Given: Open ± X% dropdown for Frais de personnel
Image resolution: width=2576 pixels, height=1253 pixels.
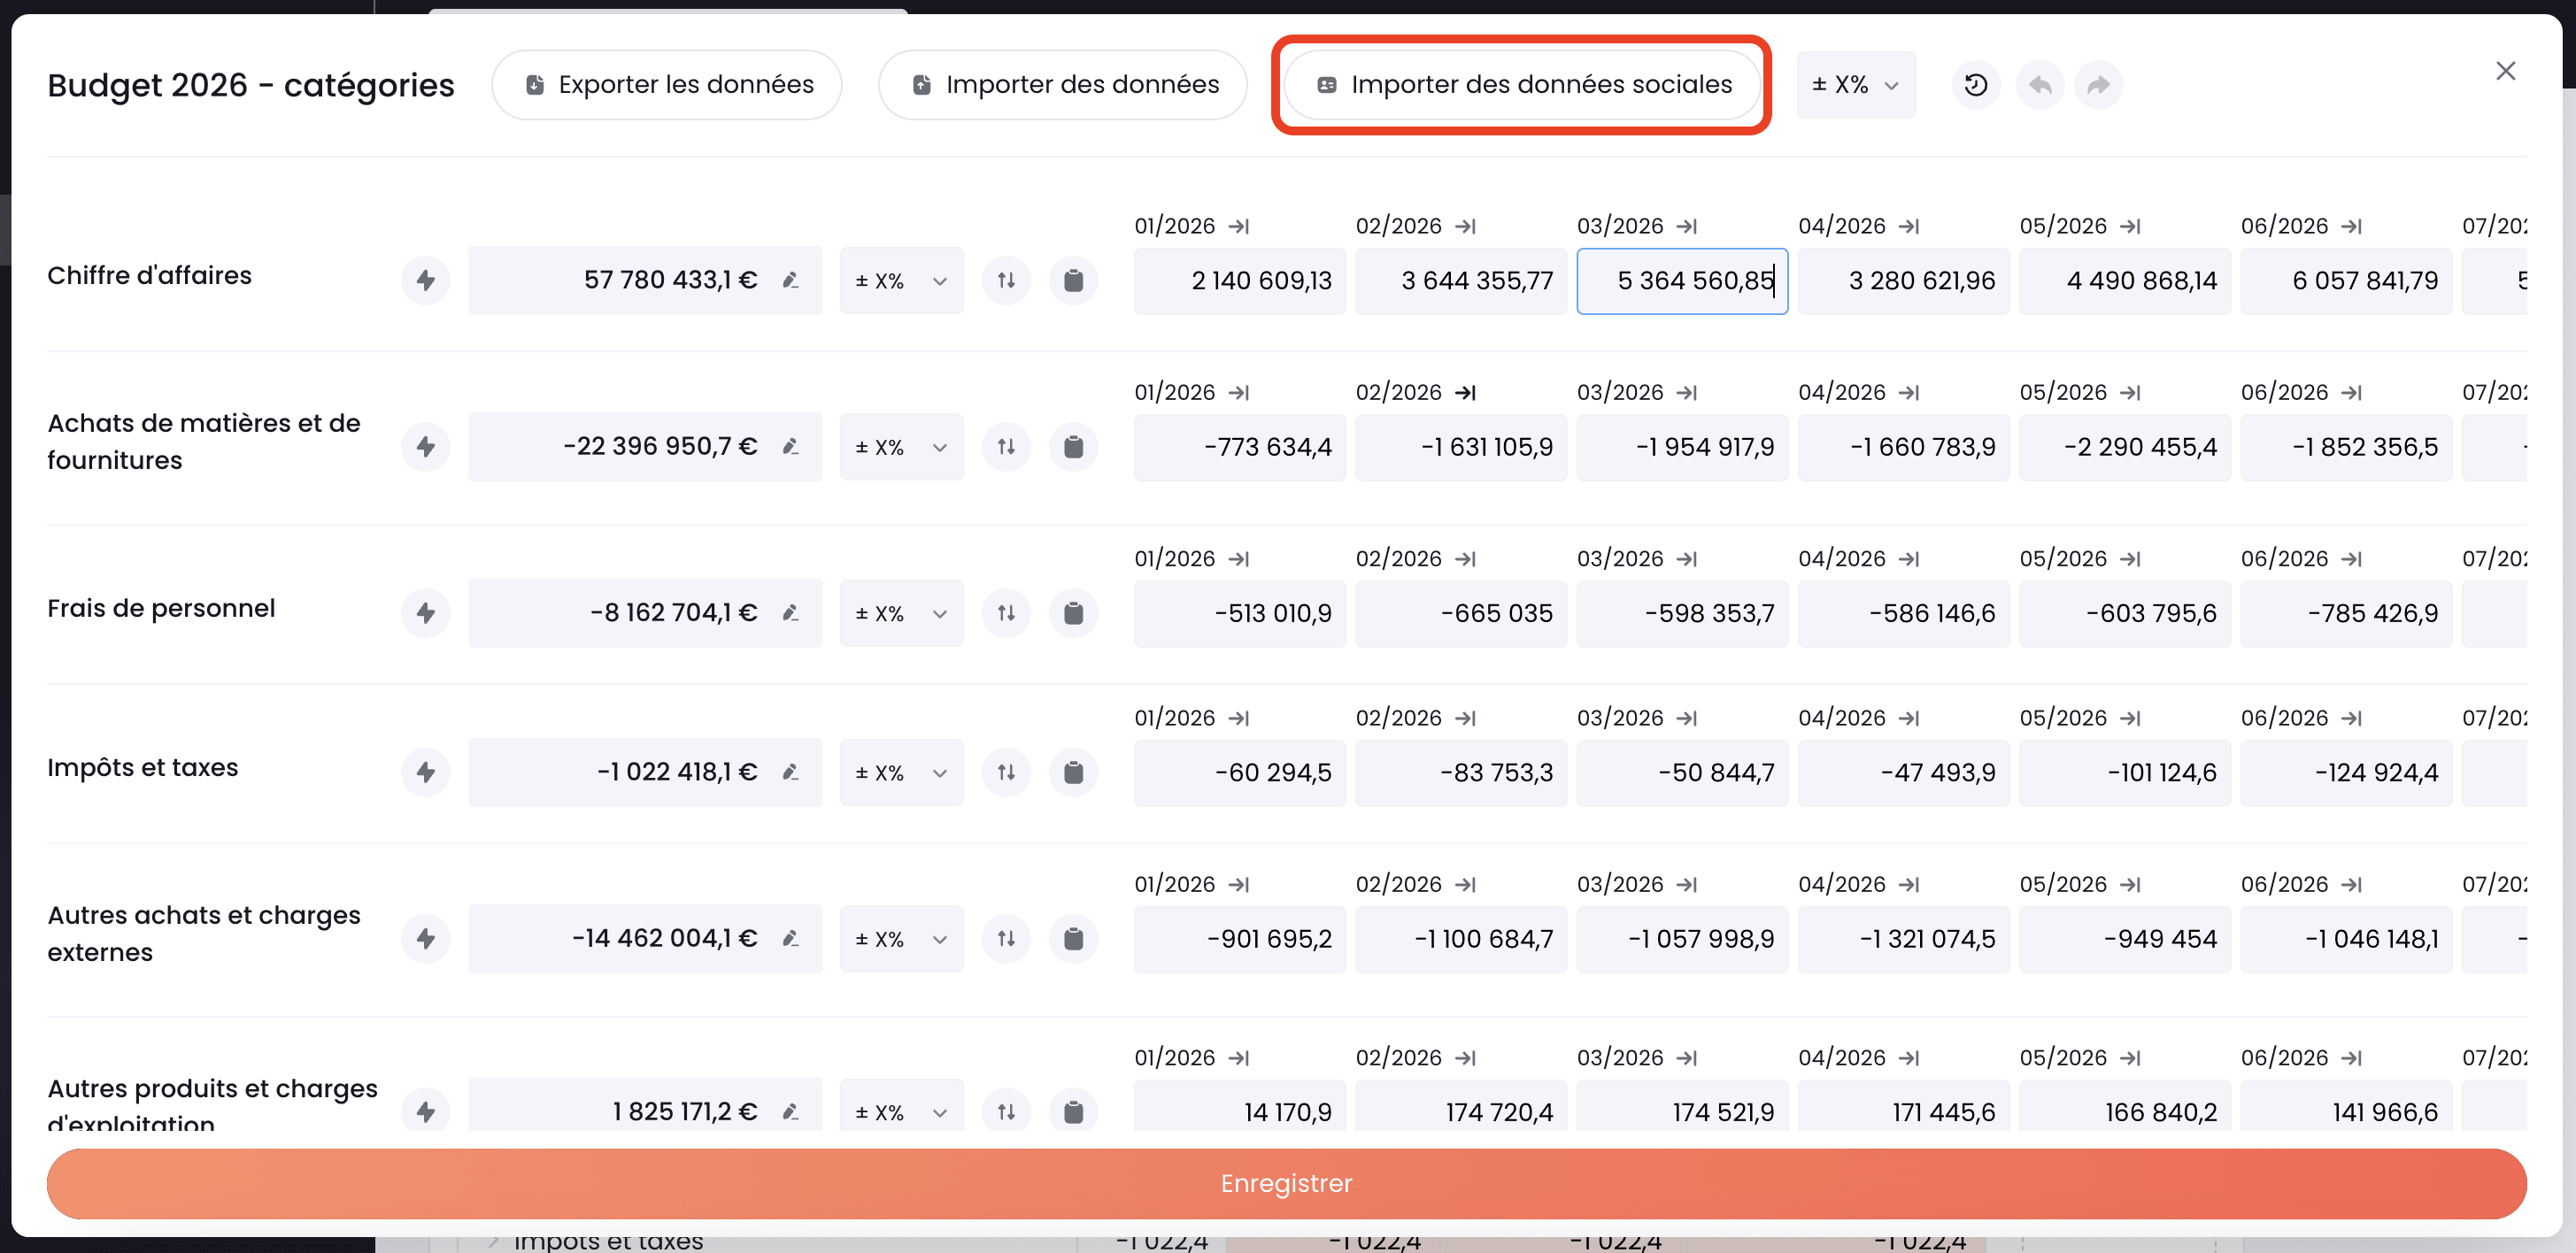Looking at the screenshot, I should click(x=900, y=613).
